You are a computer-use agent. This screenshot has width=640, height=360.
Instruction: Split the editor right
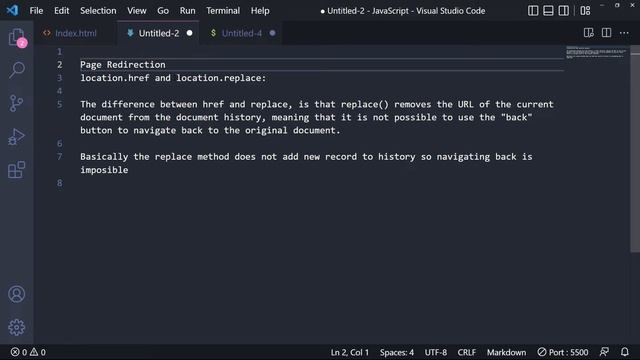click(607, 33)
